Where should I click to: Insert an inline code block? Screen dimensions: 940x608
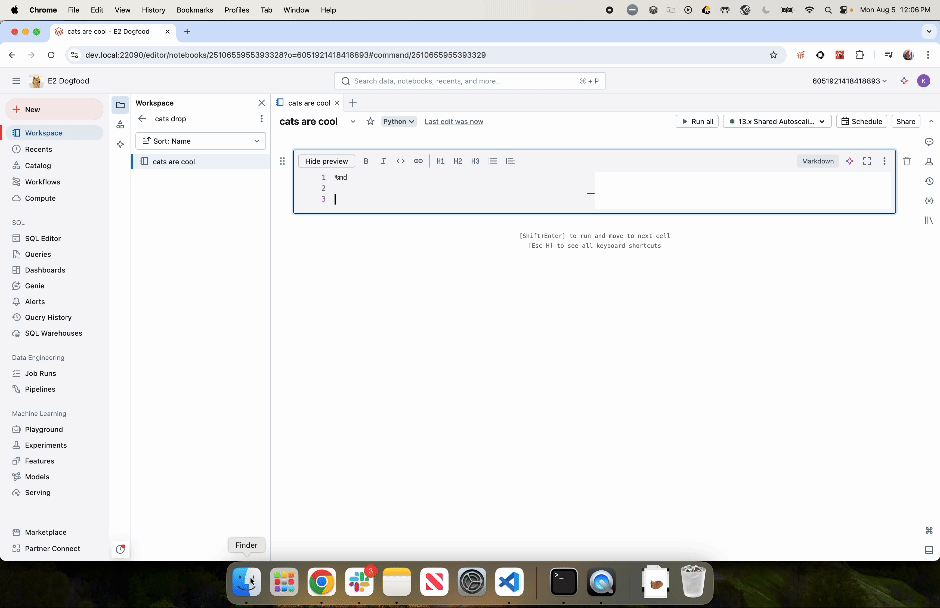pyautogui.click(x=400, y=161)
